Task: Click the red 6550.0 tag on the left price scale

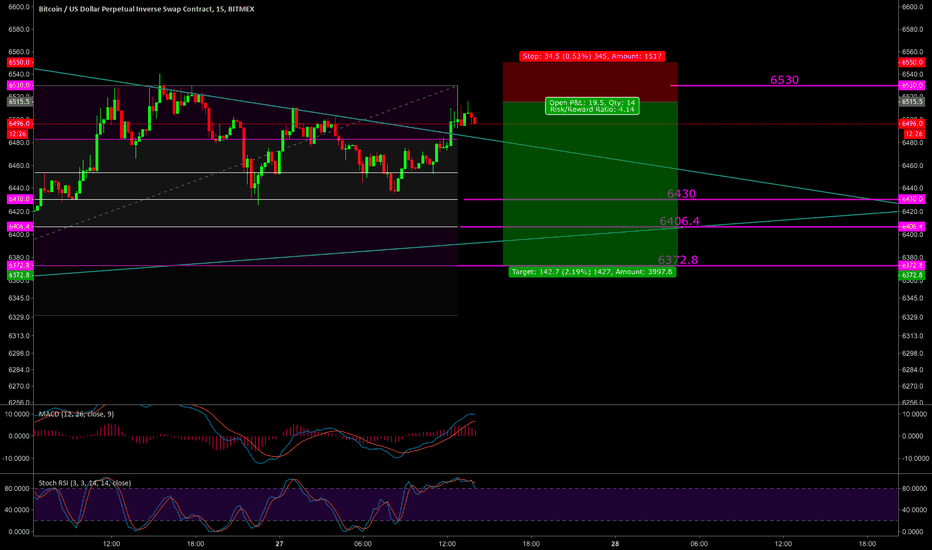Action: 20,62
